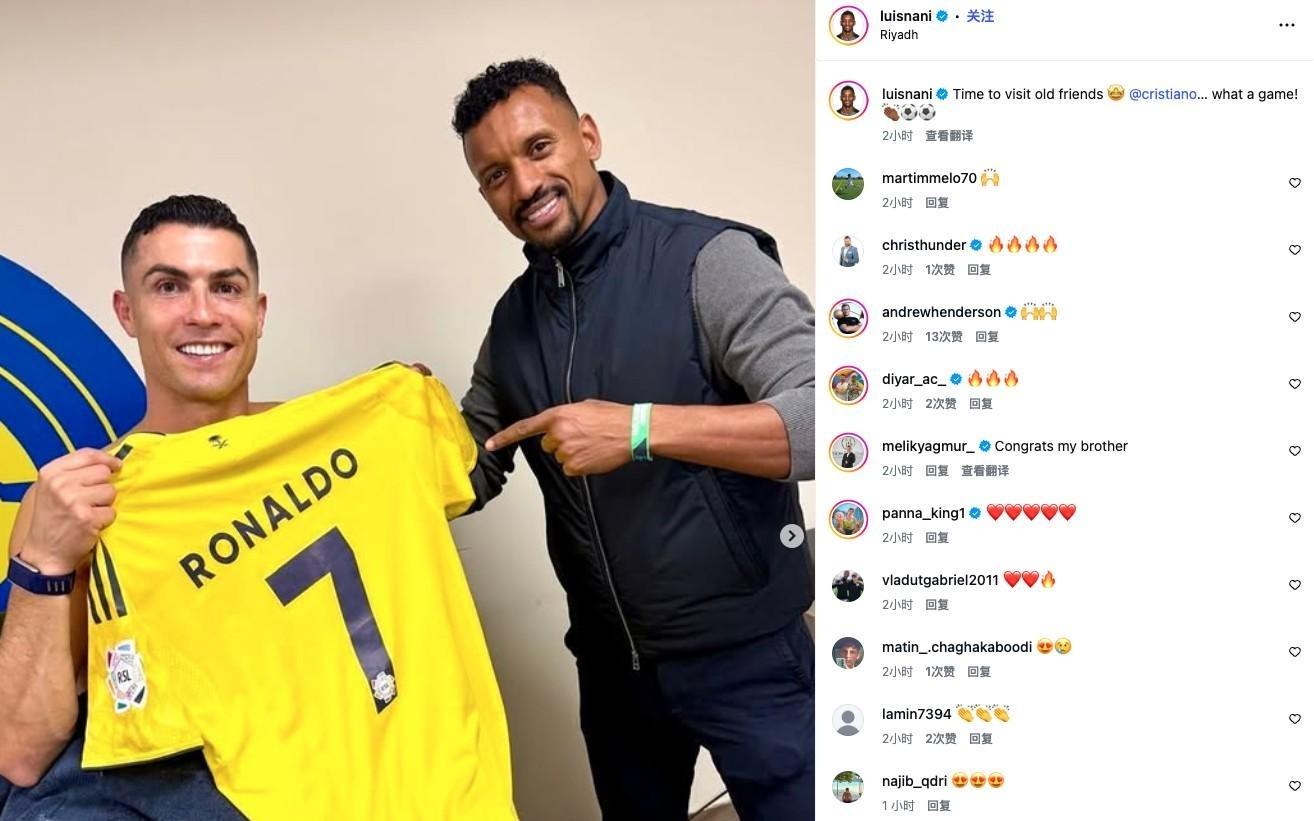Open the @cristiano mention link
The width and height of the screenshot is (1314, 821).
[x=1163, y=94]
